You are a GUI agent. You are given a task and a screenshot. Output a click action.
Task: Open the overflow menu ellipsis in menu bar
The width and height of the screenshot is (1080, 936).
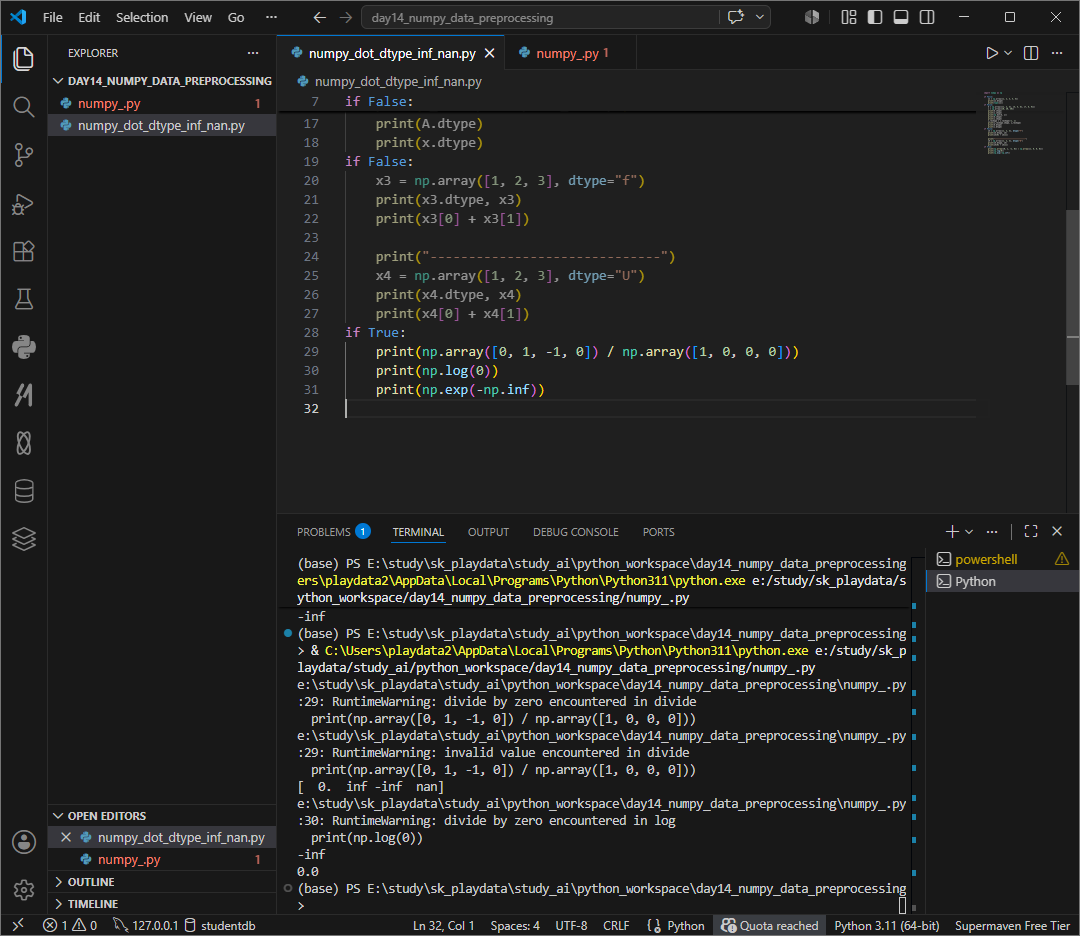(271, 17)
